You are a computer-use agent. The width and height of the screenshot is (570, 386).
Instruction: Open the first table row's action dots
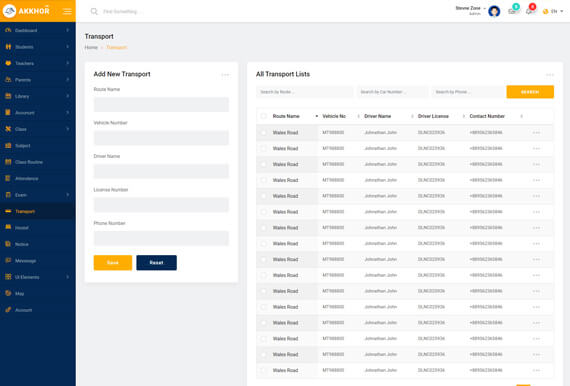pos(536,133)
